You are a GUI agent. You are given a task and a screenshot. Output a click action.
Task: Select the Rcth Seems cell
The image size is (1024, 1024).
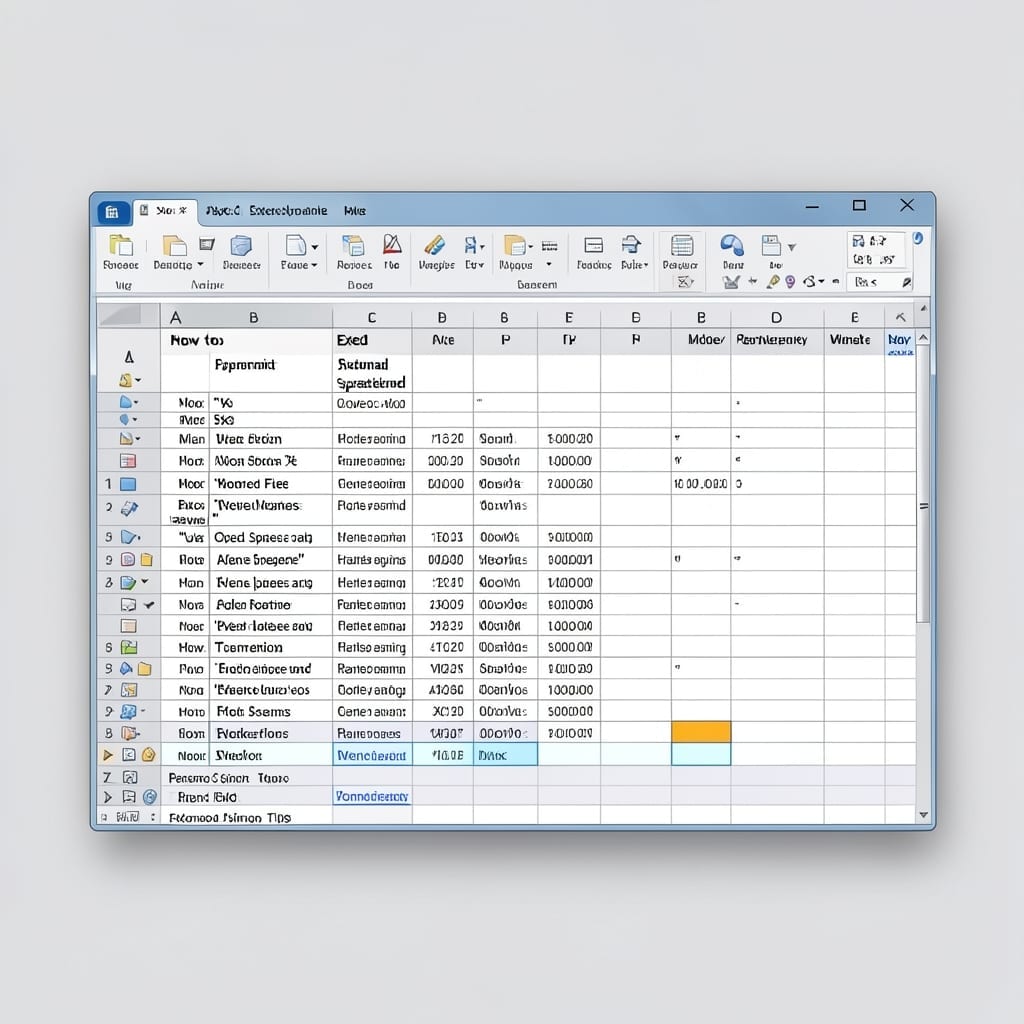pos(270,711)
